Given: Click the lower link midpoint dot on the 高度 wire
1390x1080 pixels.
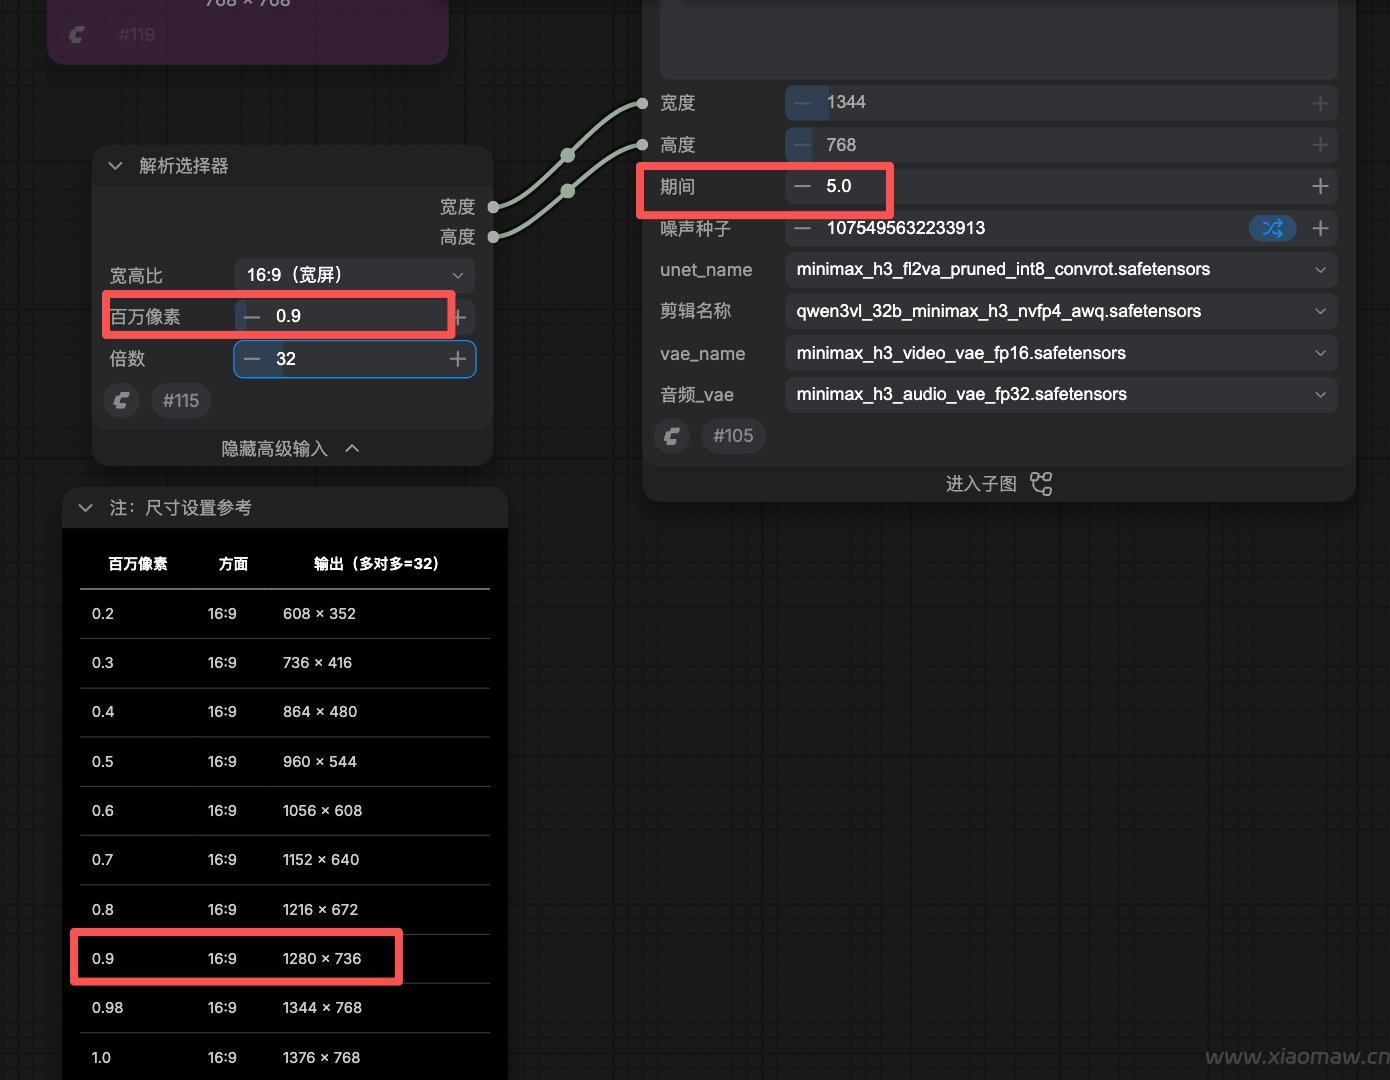Looking at the screenshot, I should click(568, 191).
